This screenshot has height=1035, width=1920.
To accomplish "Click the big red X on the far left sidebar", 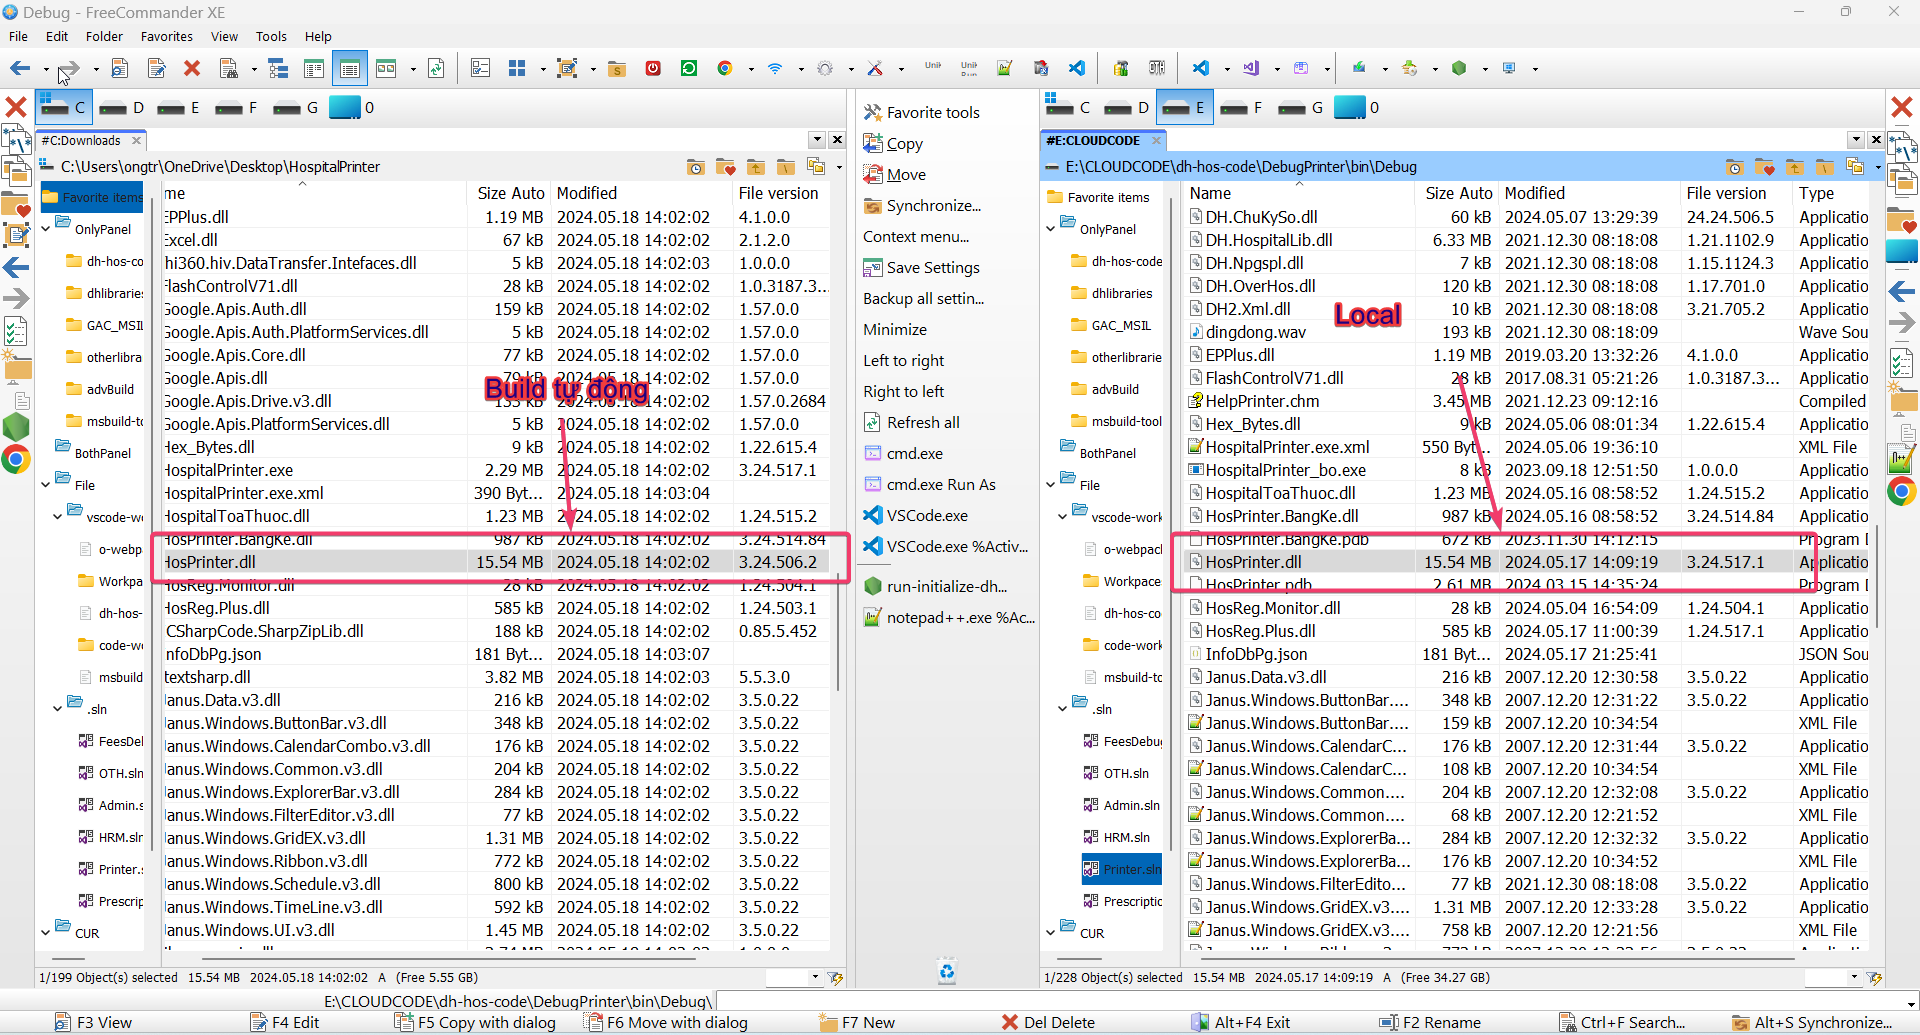I will tap(16, 106).
